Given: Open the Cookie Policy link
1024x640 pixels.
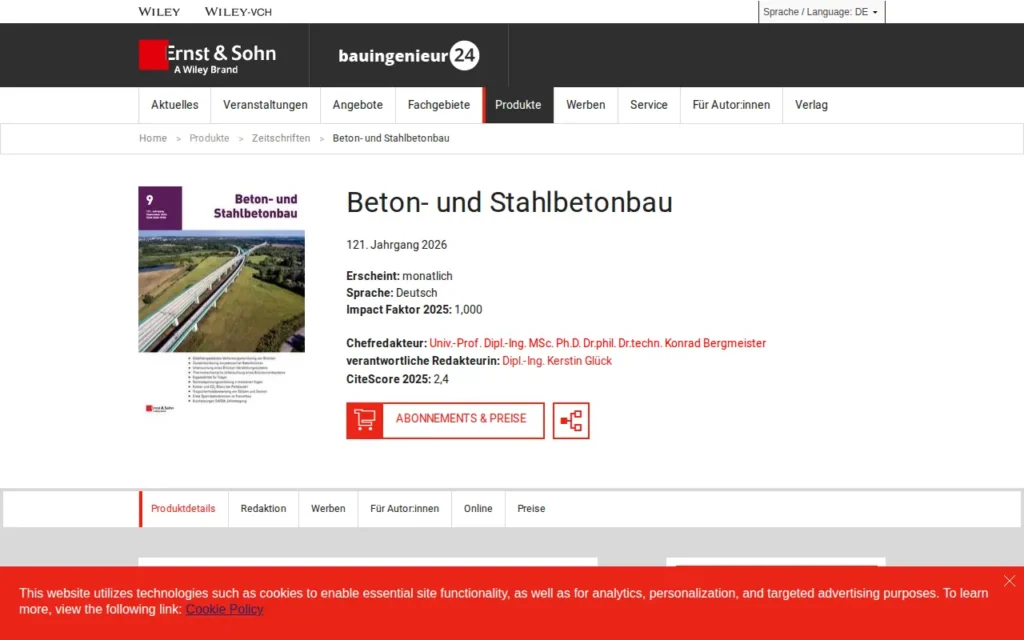Looking at the screenshot, I should click(x=225, y=609).
